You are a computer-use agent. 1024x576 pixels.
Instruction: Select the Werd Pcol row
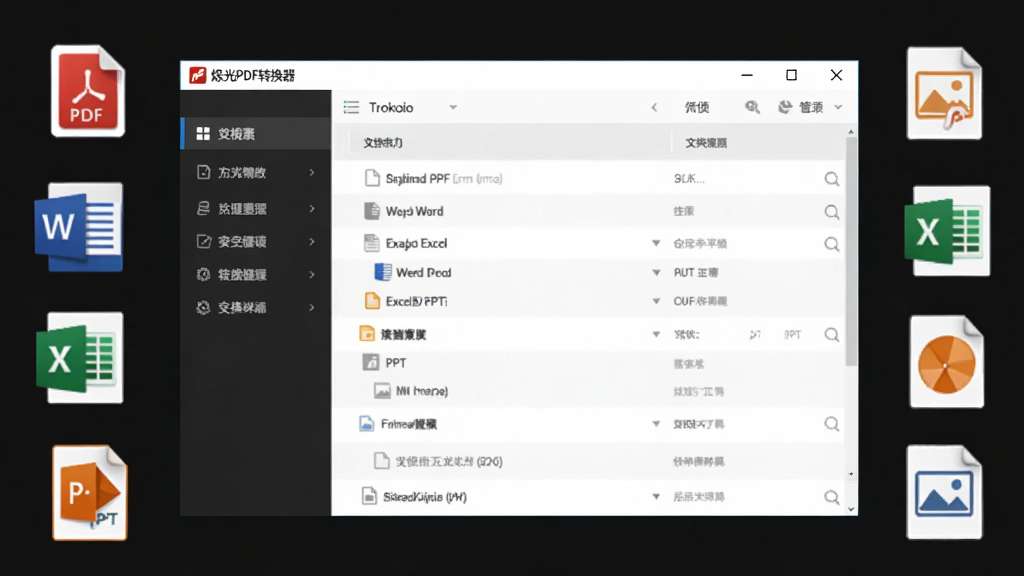[589, 272]
